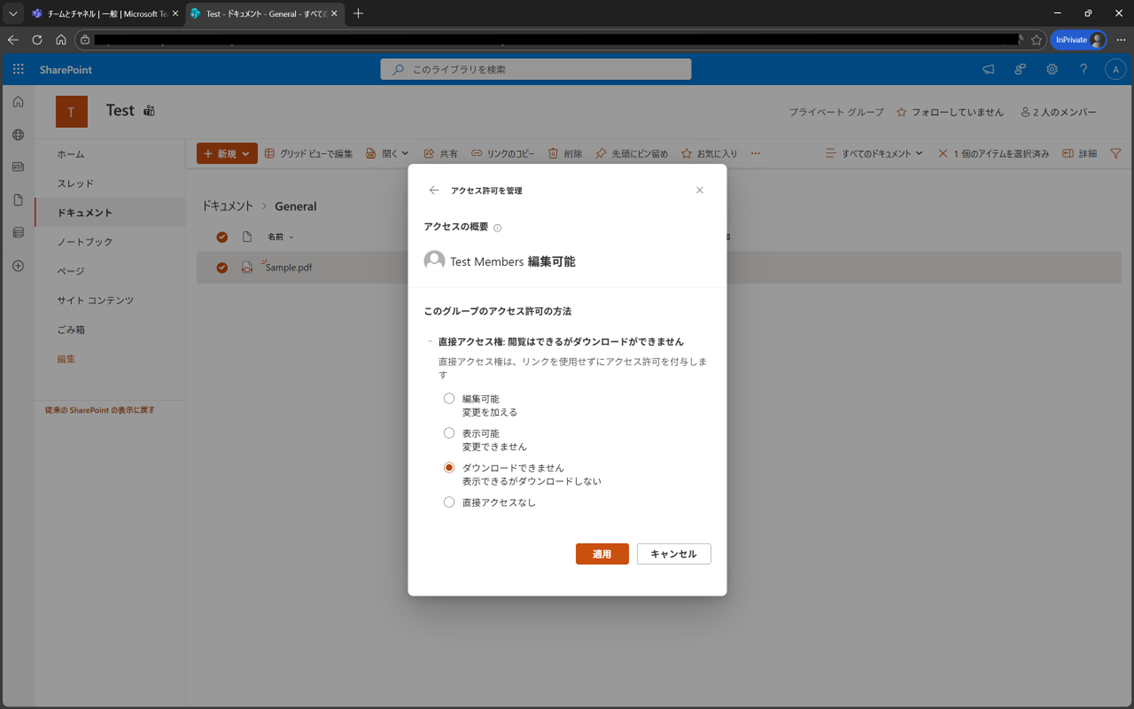
Task: Open the settings gear in SharePoint header
Action: click(x=1052, y=69)
